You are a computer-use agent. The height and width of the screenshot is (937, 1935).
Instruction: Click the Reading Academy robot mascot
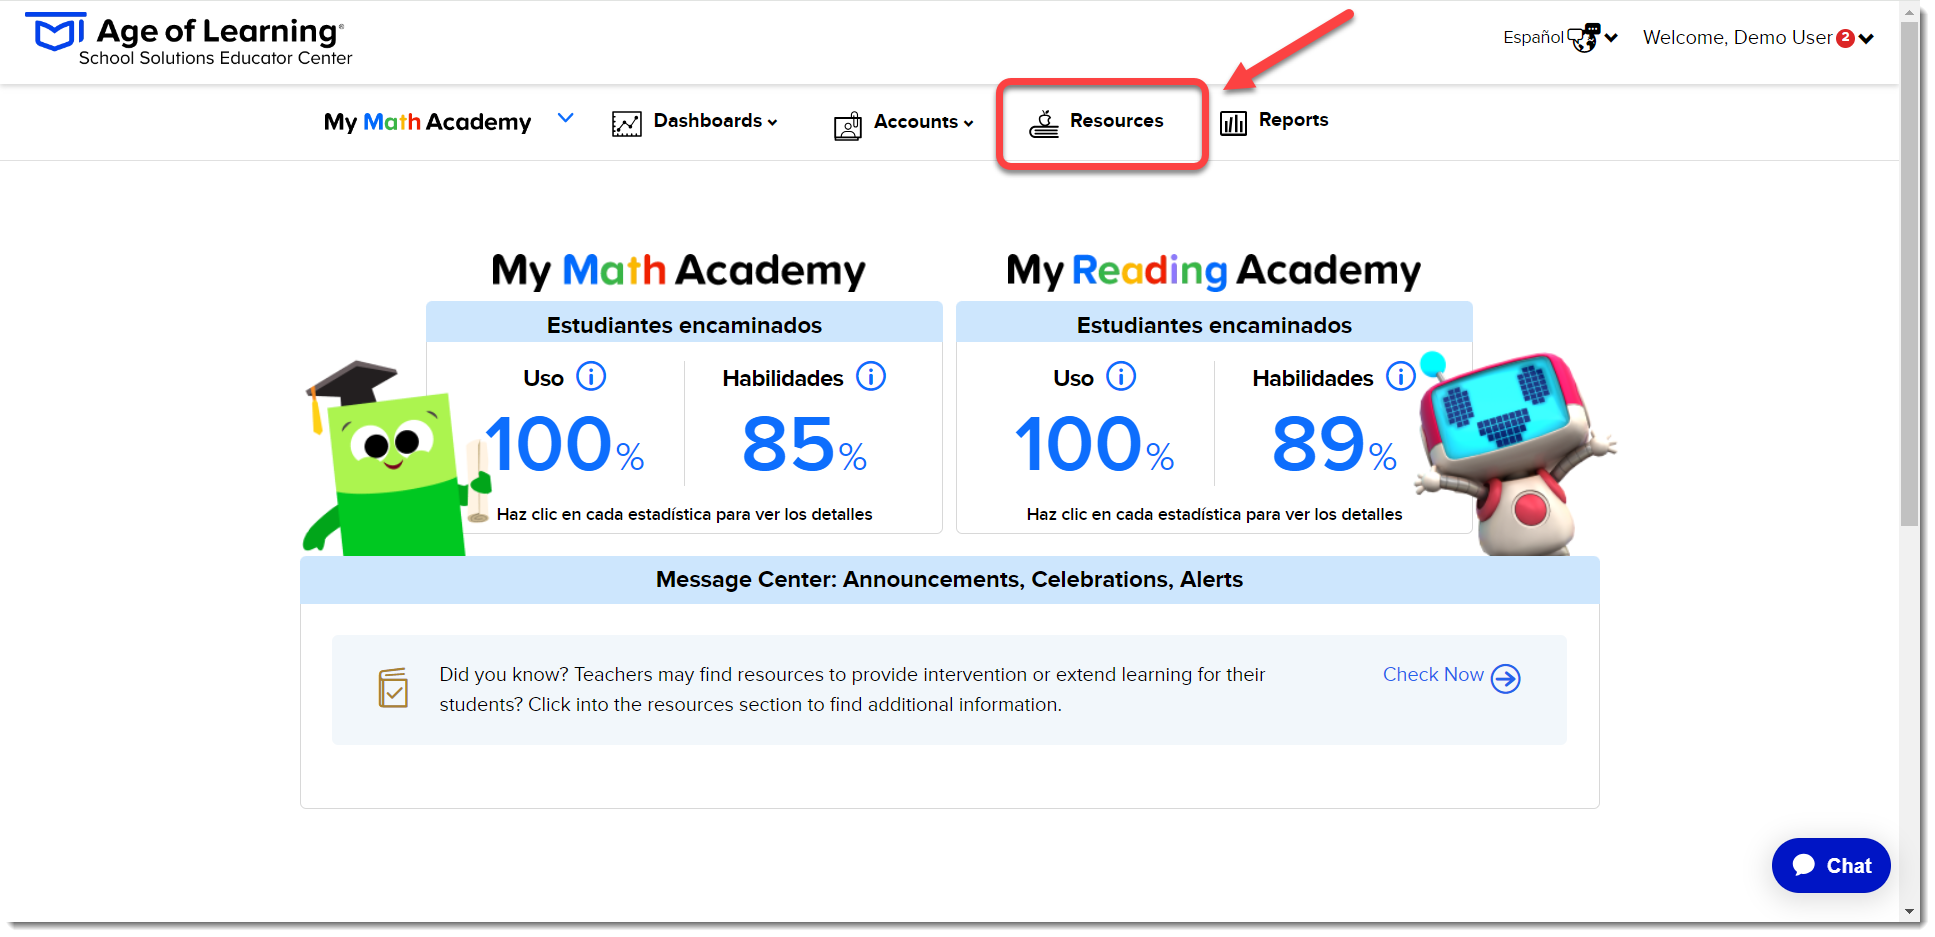click(1513, 455)
